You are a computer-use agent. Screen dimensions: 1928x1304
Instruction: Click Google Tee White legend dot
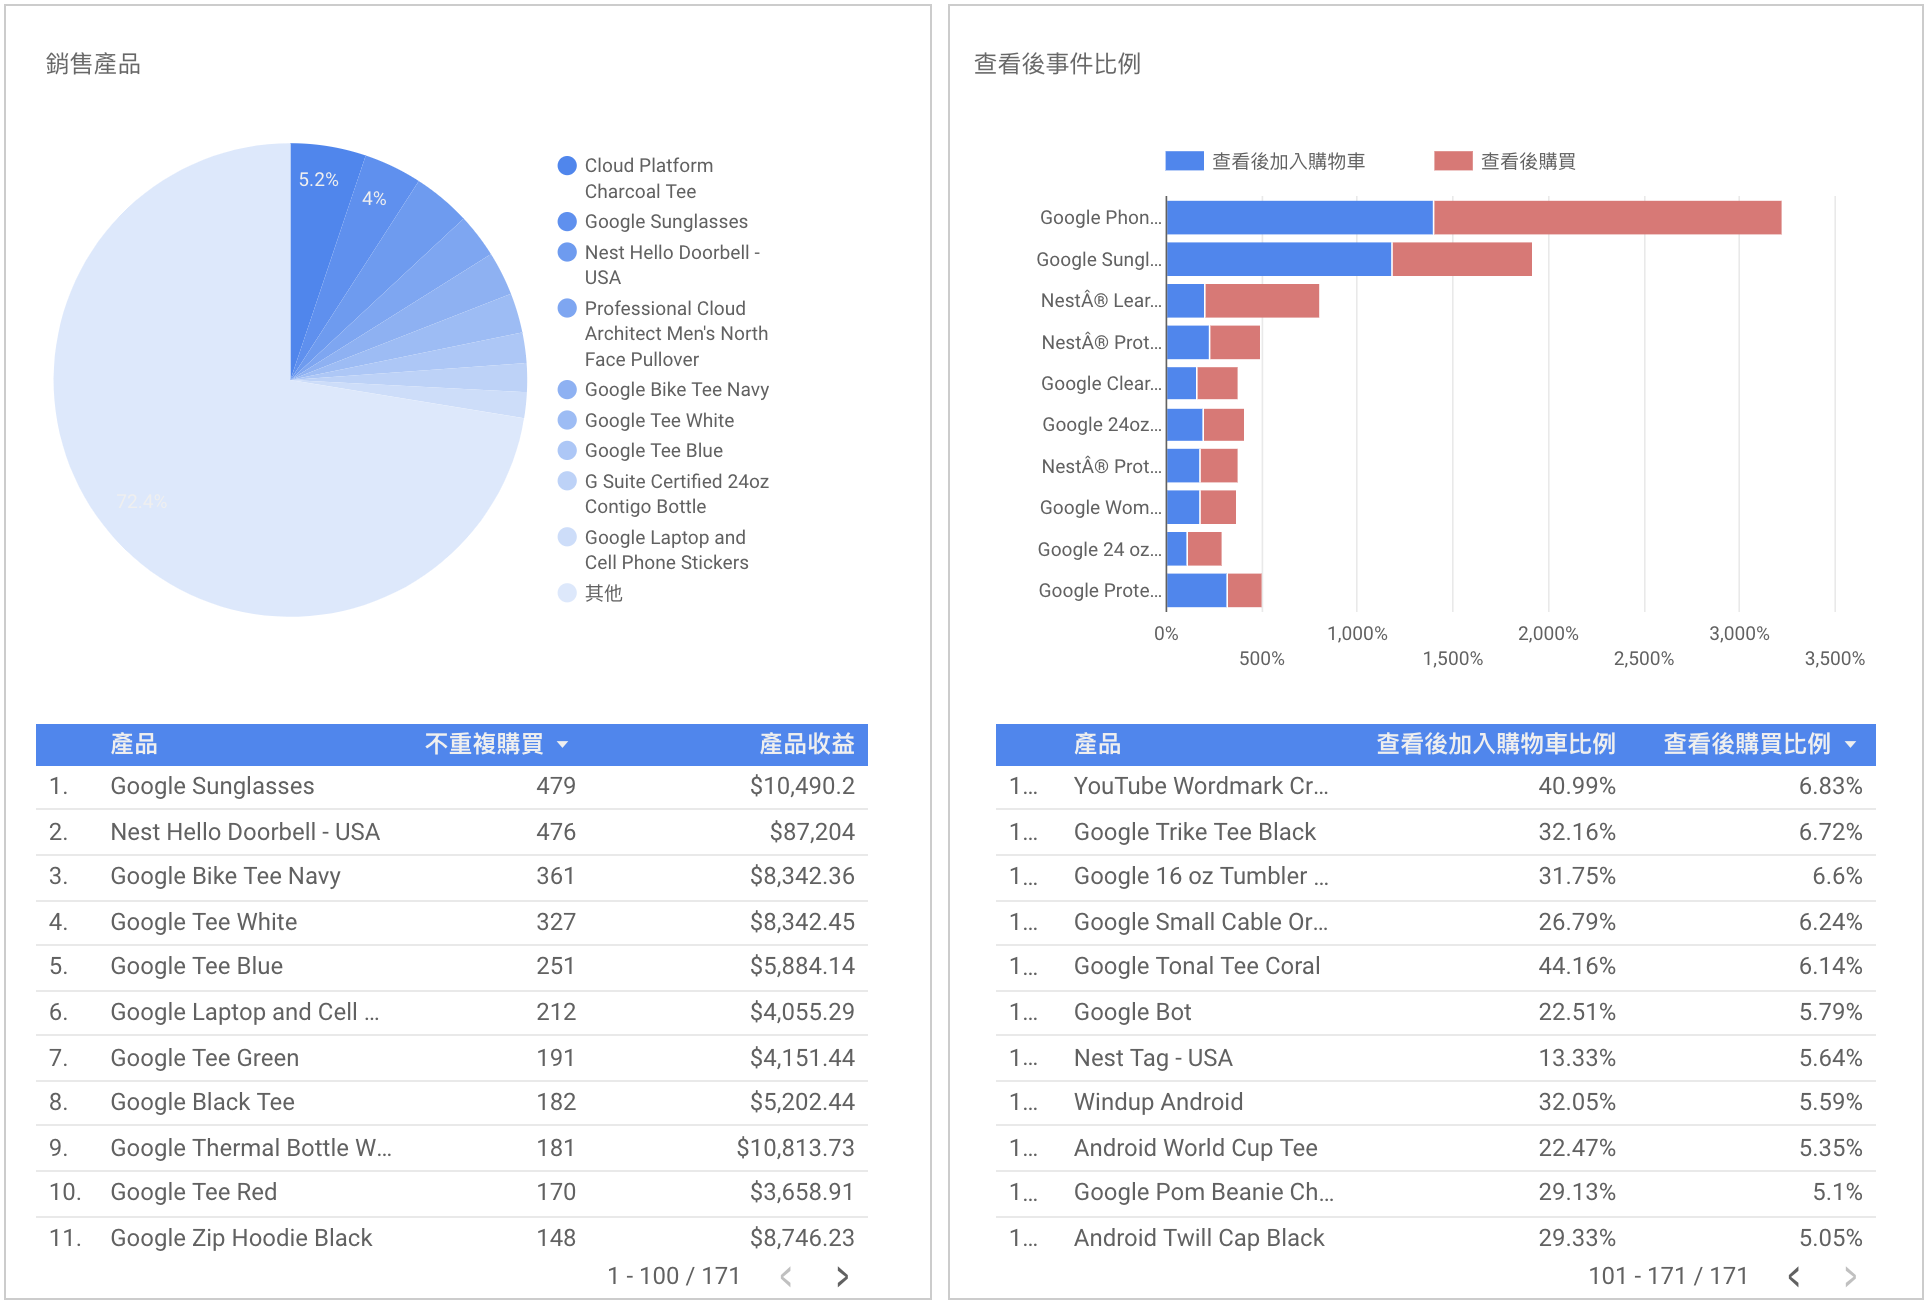(x=567, y=420)
